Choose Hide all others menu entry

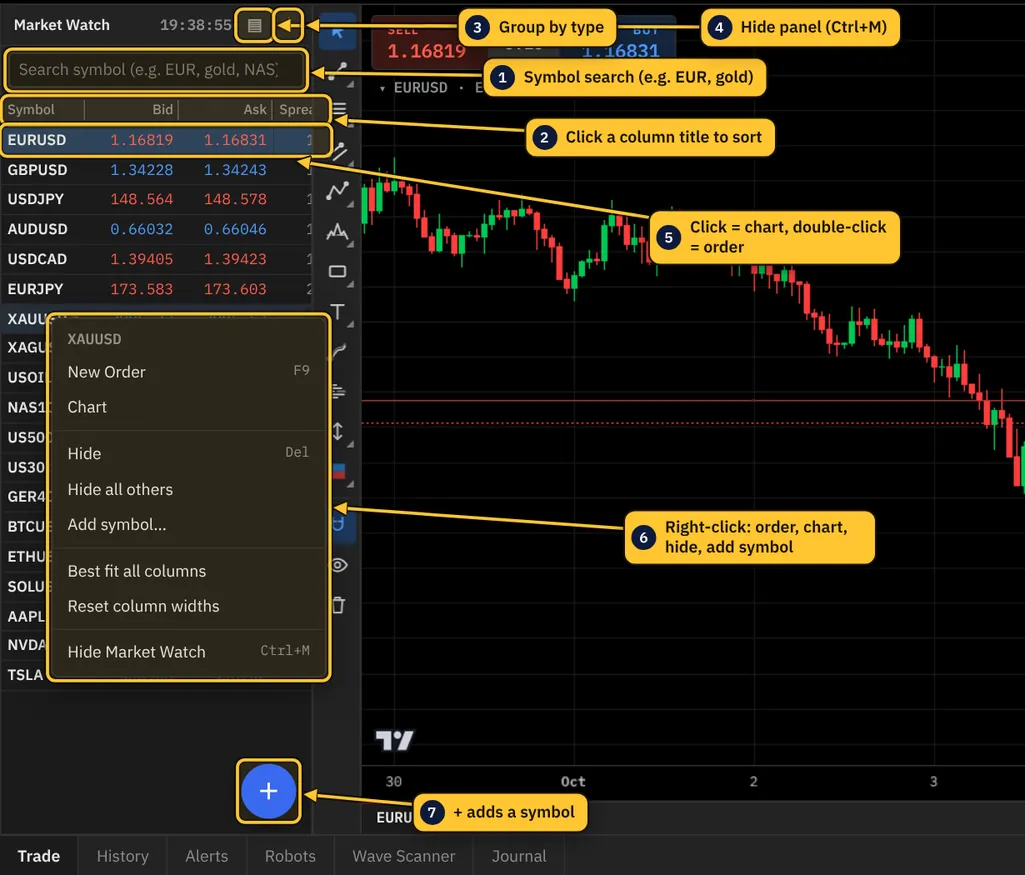(188, 489)
